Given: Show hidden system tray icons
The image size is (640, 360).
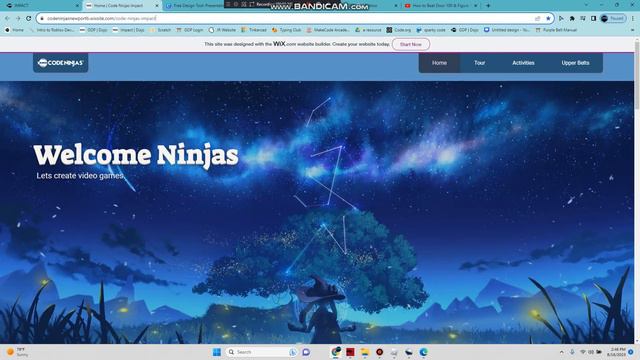Looking at the screenshot, I should (562, 352).
